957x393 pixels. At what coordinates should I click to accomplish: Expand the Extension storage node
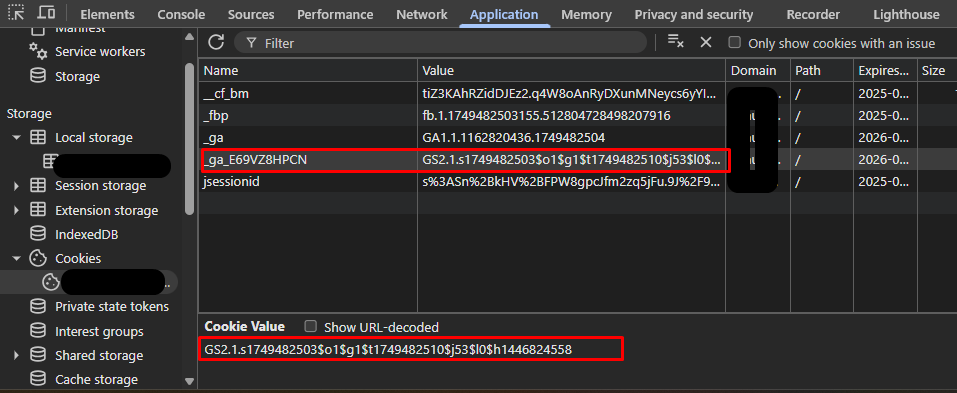point(16,210)
